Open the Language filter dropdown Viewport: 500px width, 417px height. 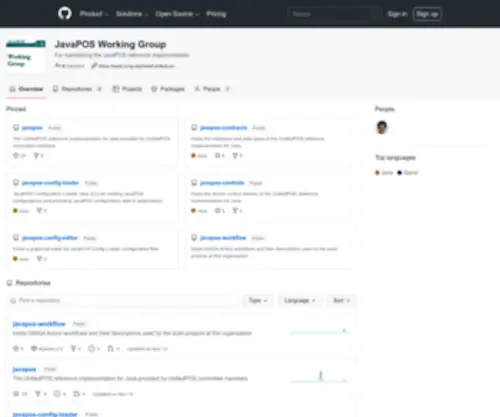tap(300, 301)
